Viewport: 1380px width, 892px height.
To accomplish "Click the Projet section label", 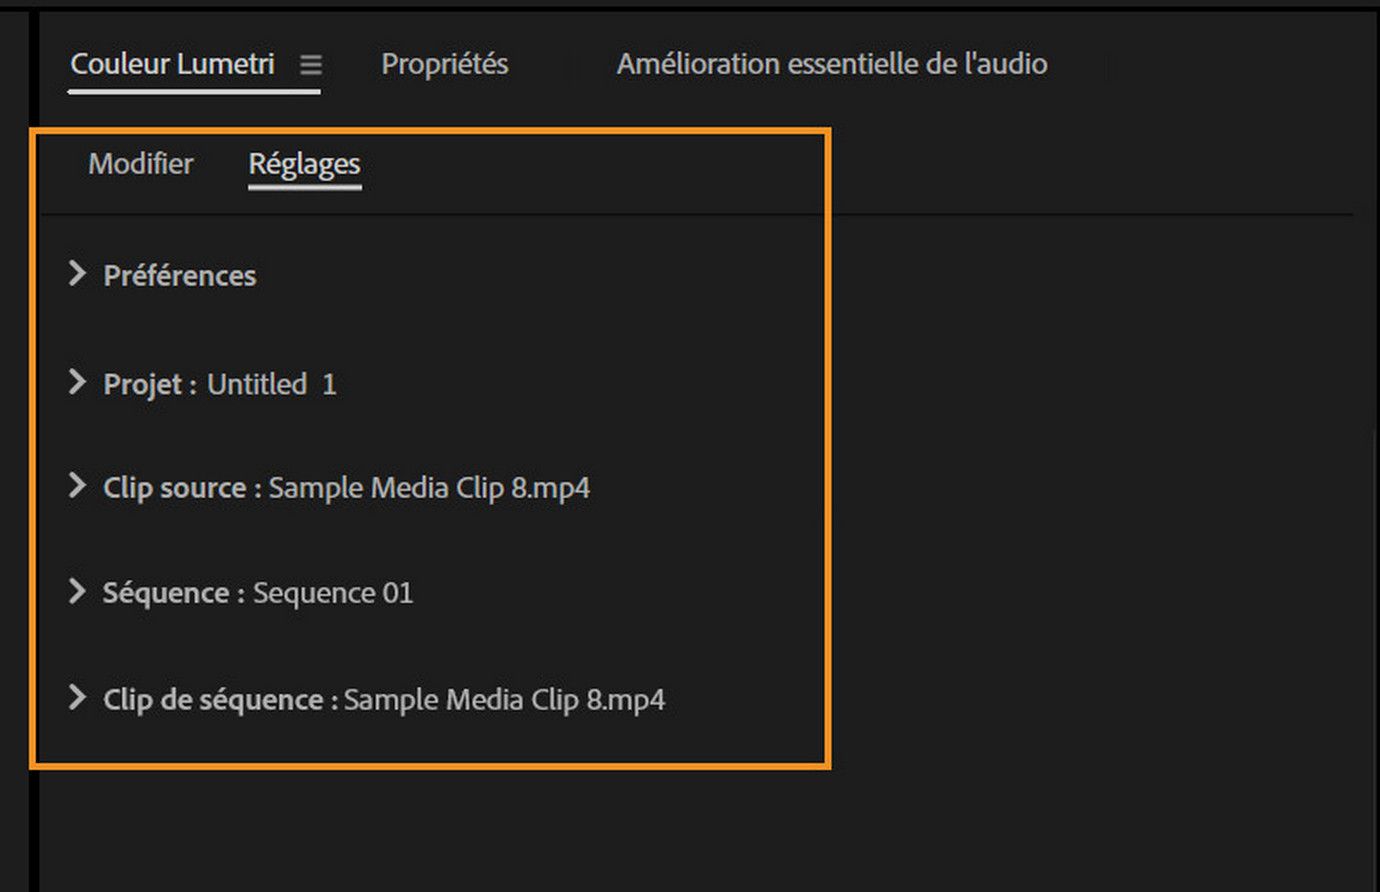I will pos(148,384).
